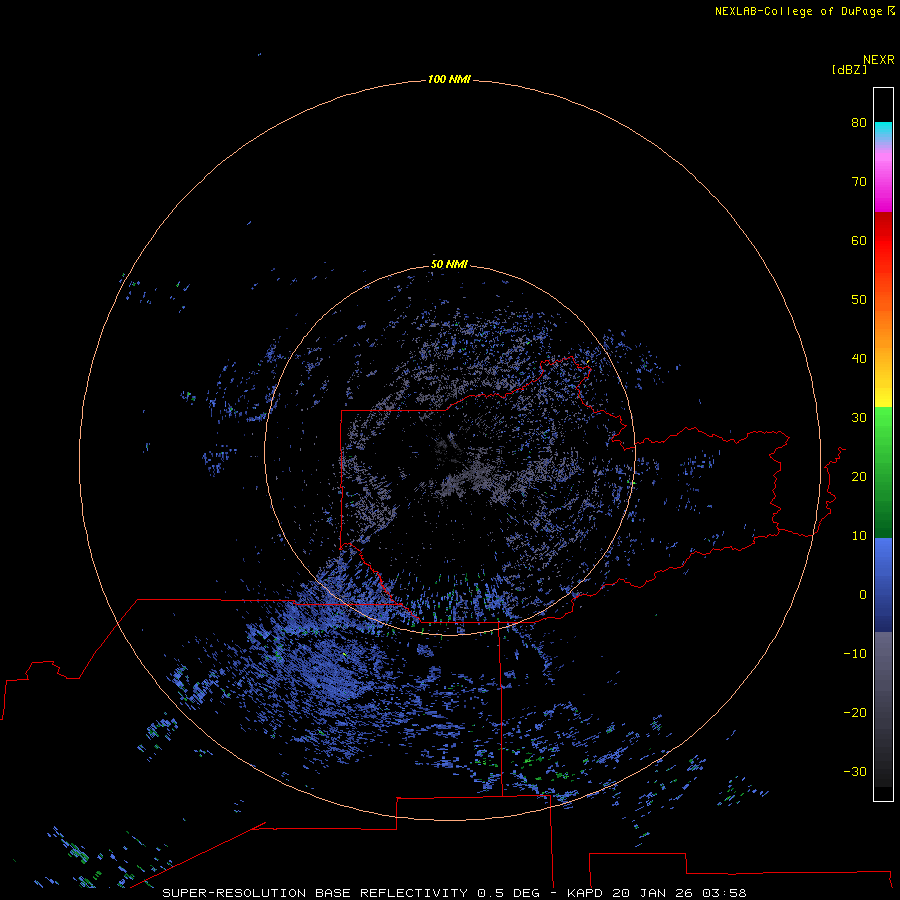Image resolution: width=900 pixels, height=900 pixels.
Task: Click the 50 dBZ scale value
Action: pos(859,300)
